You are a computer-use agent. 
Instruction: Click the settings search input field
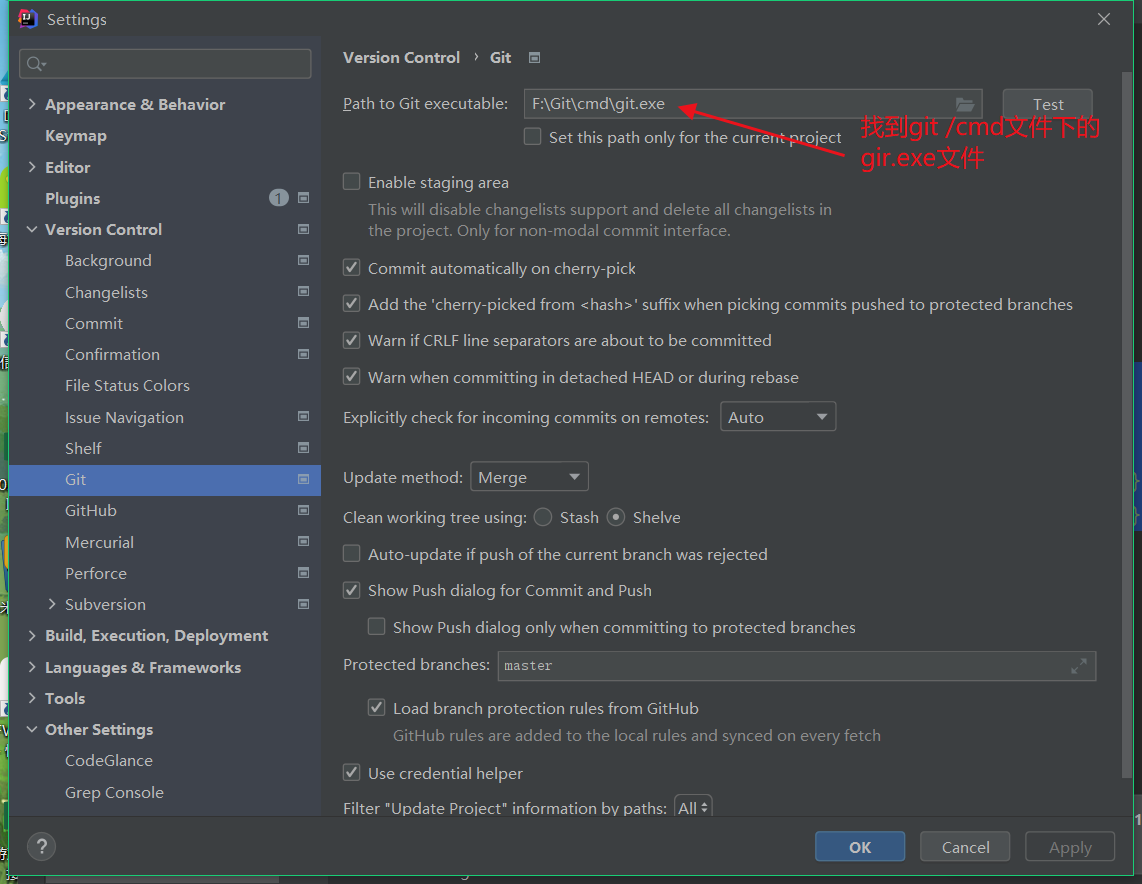point(165,64)
